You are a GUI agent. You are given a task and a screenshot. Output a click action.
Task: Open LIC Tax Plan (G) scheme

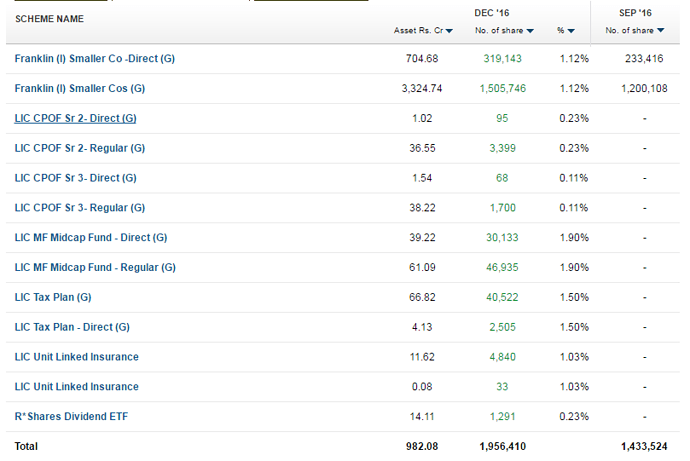53,297
